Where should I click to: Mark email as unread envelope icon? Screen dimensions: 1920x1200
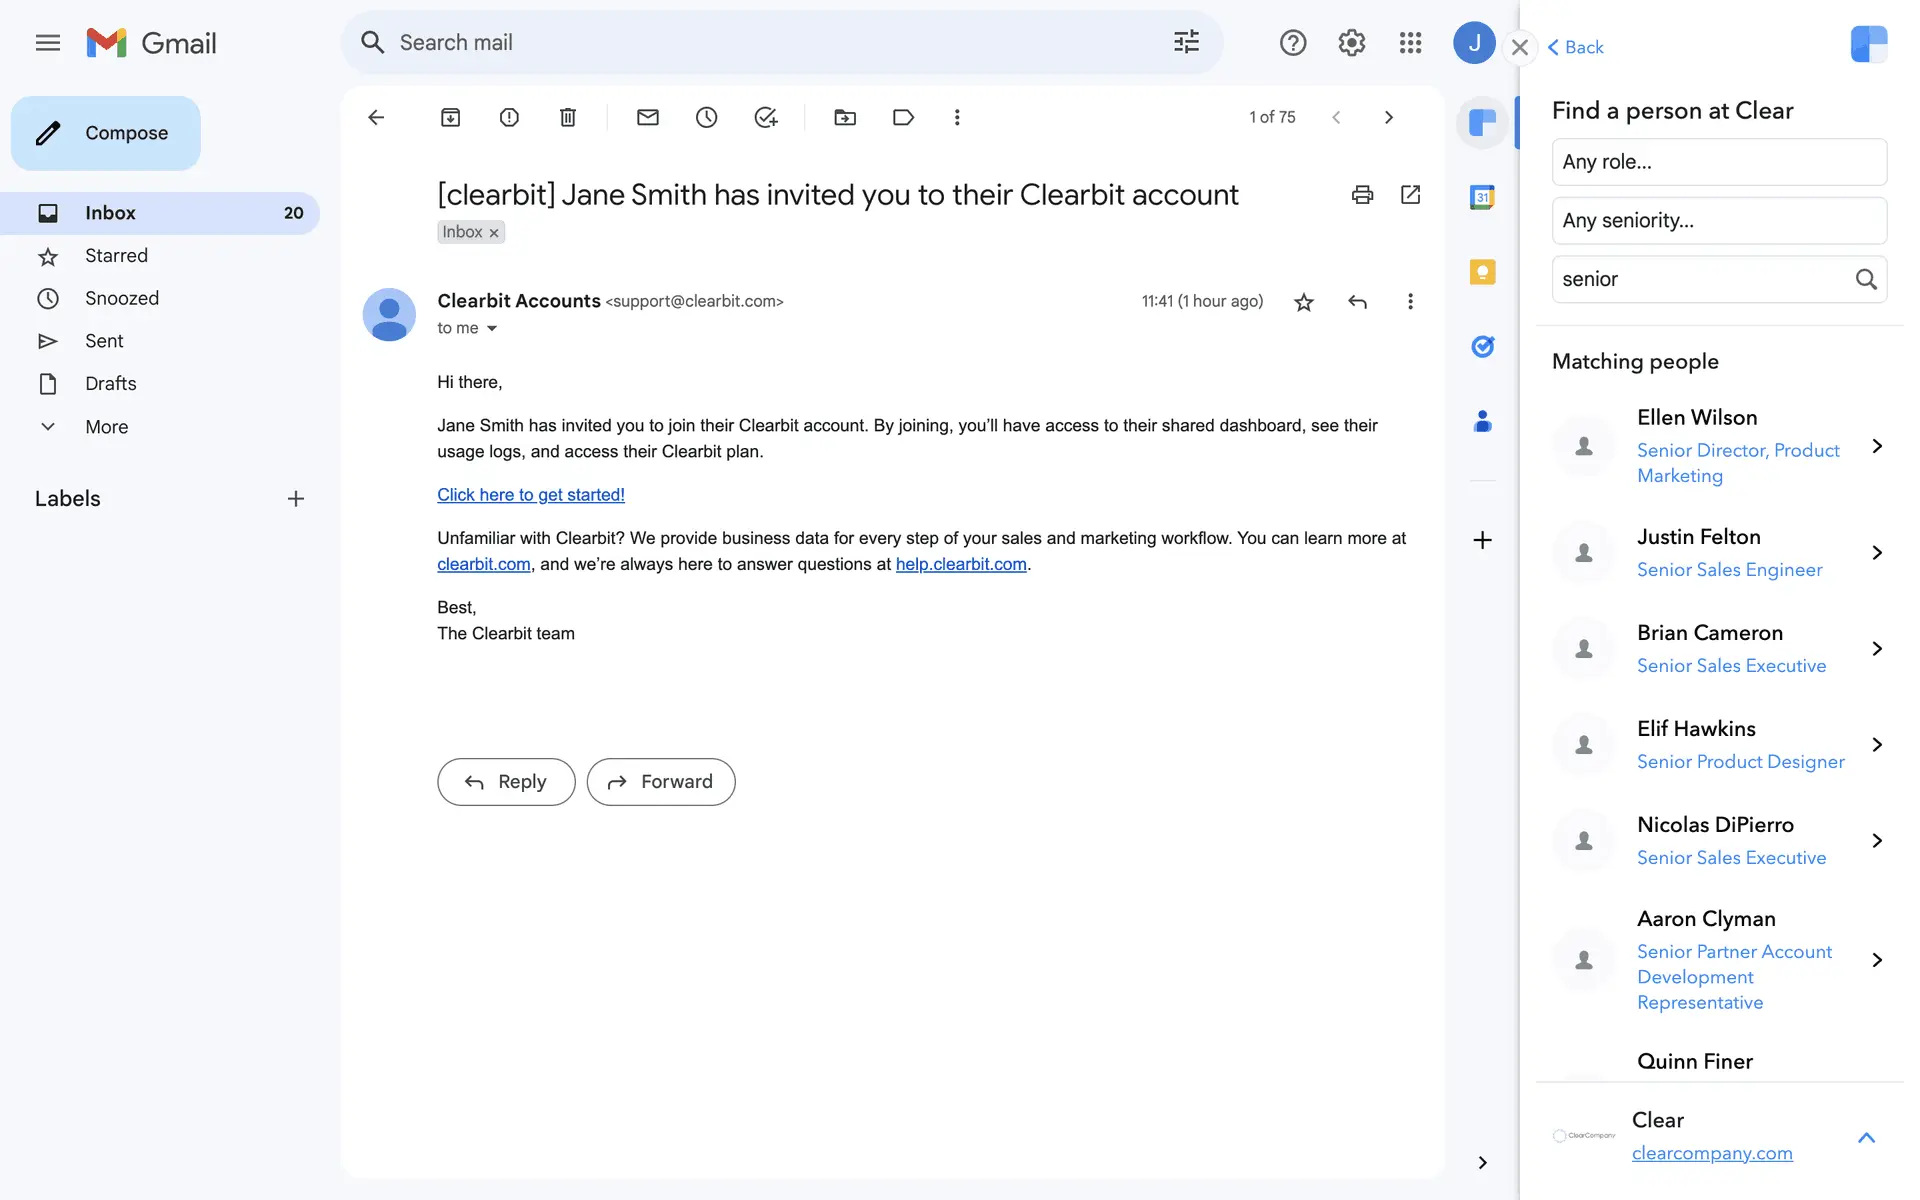(647, 118)
